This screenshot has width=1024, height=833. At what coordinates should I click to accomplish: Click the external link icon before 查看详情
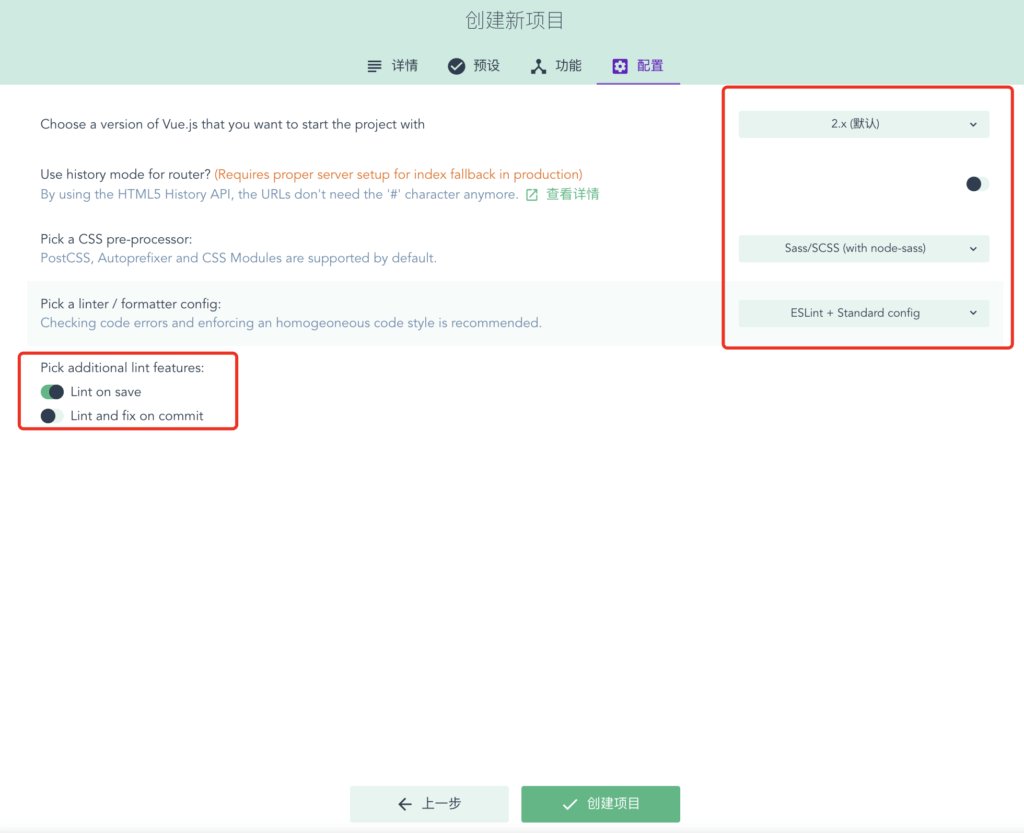pyautogui.click(x=532, y=195)
